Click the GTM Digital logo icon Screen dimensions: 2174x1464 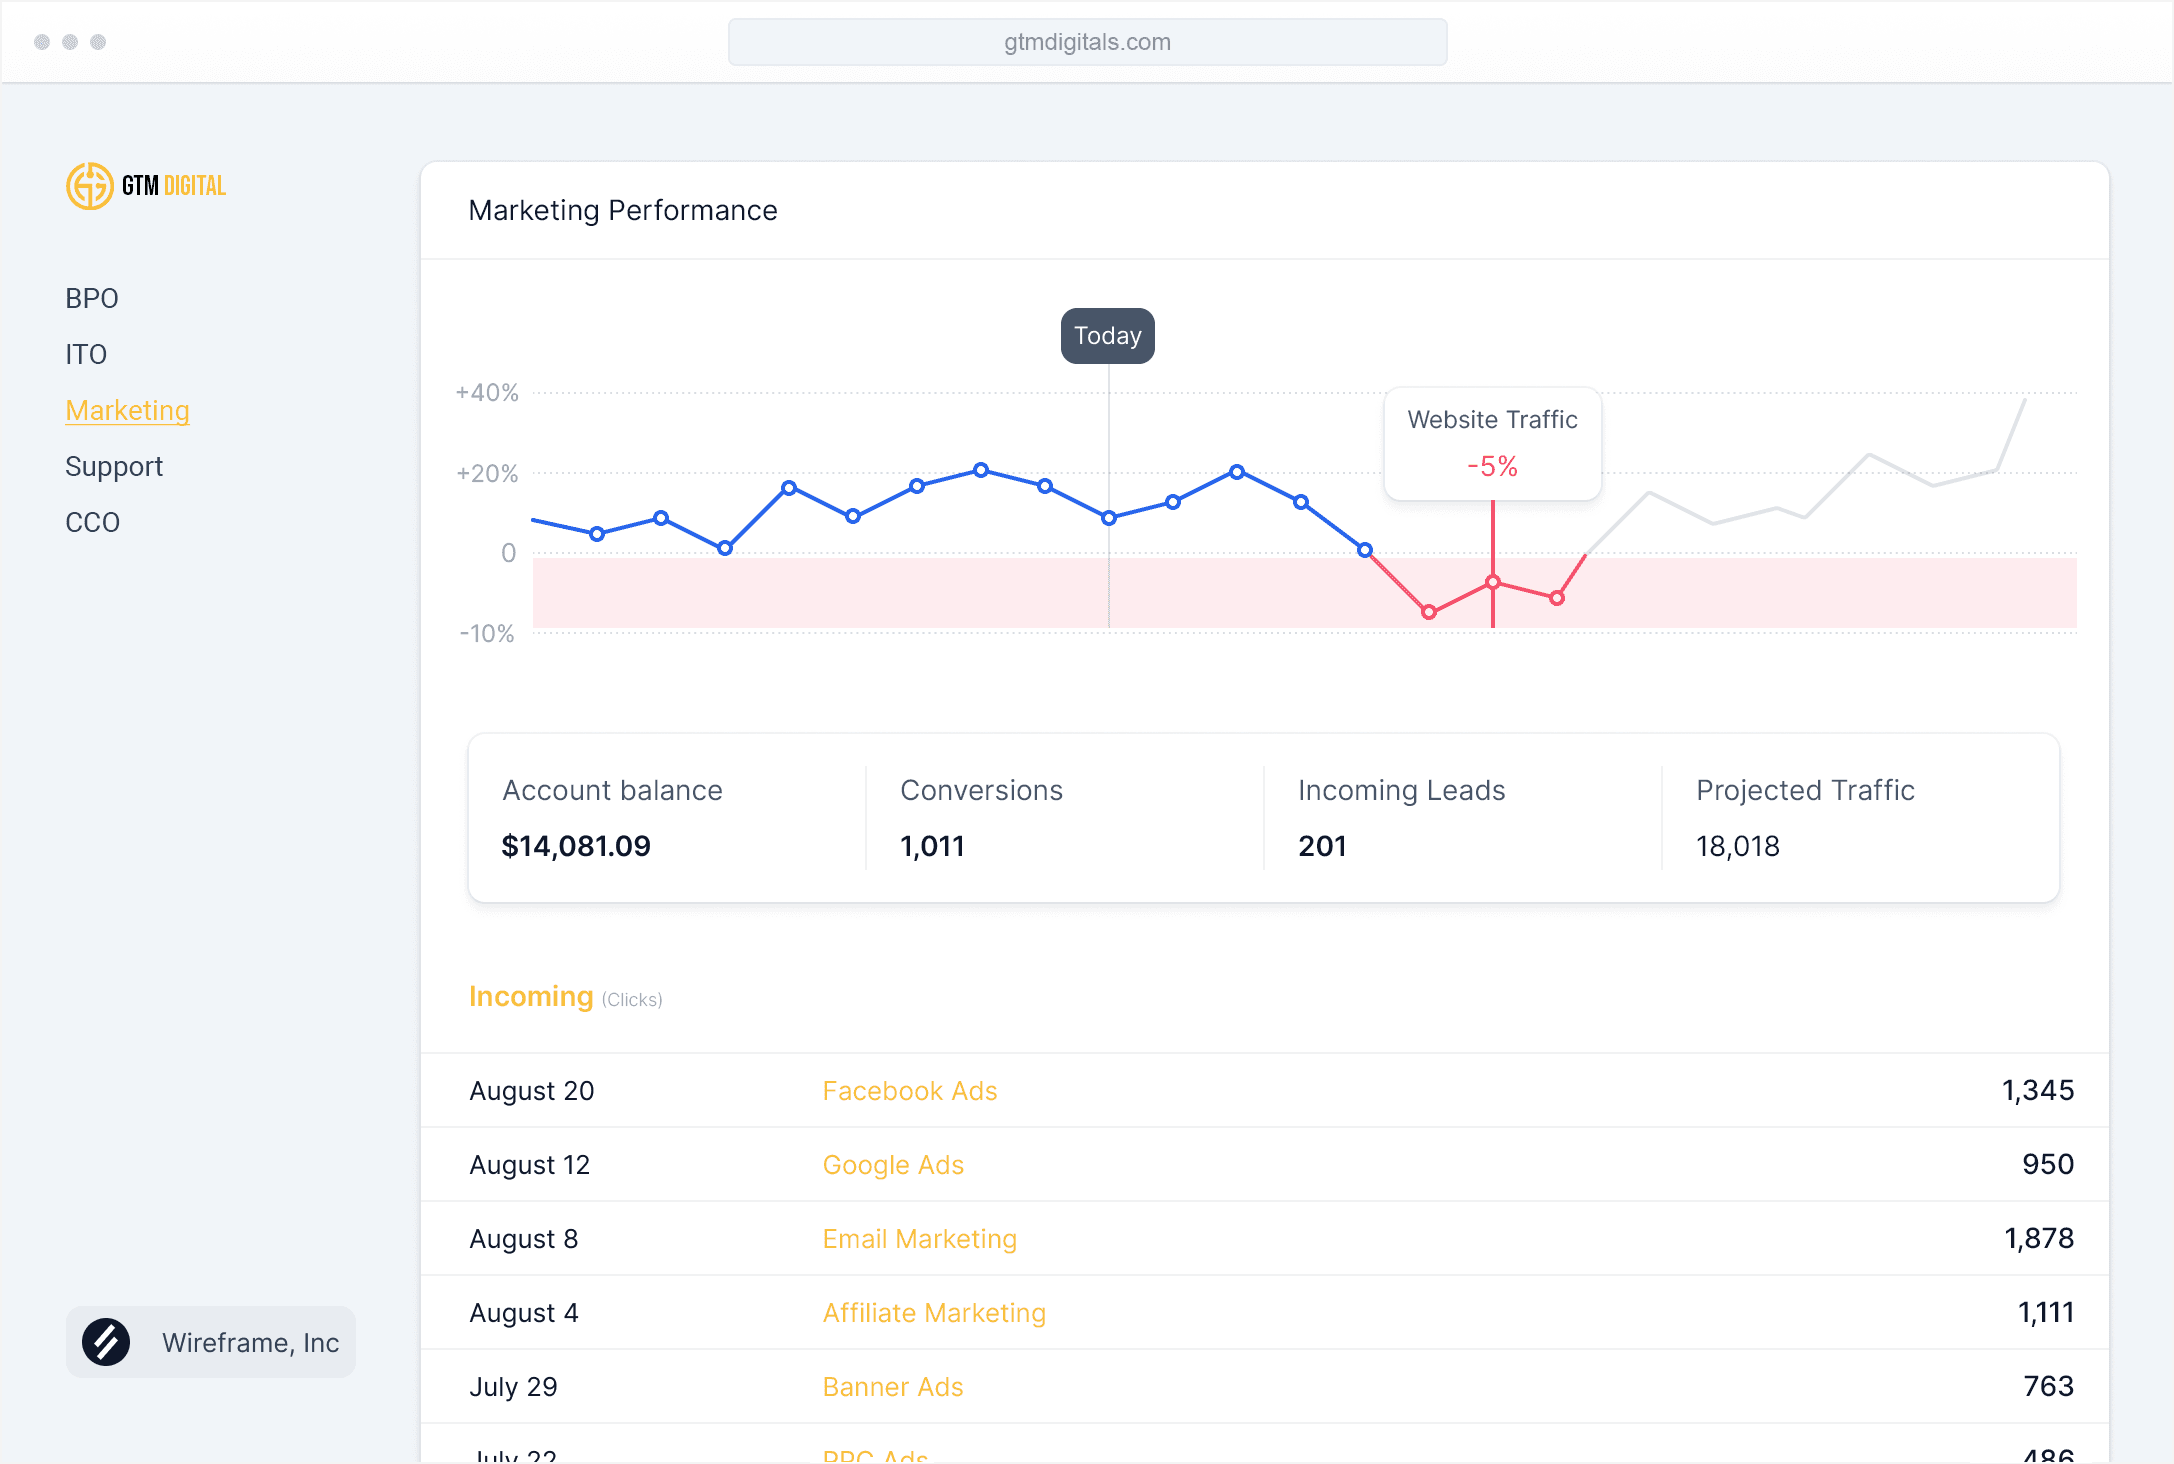[90, 186]
